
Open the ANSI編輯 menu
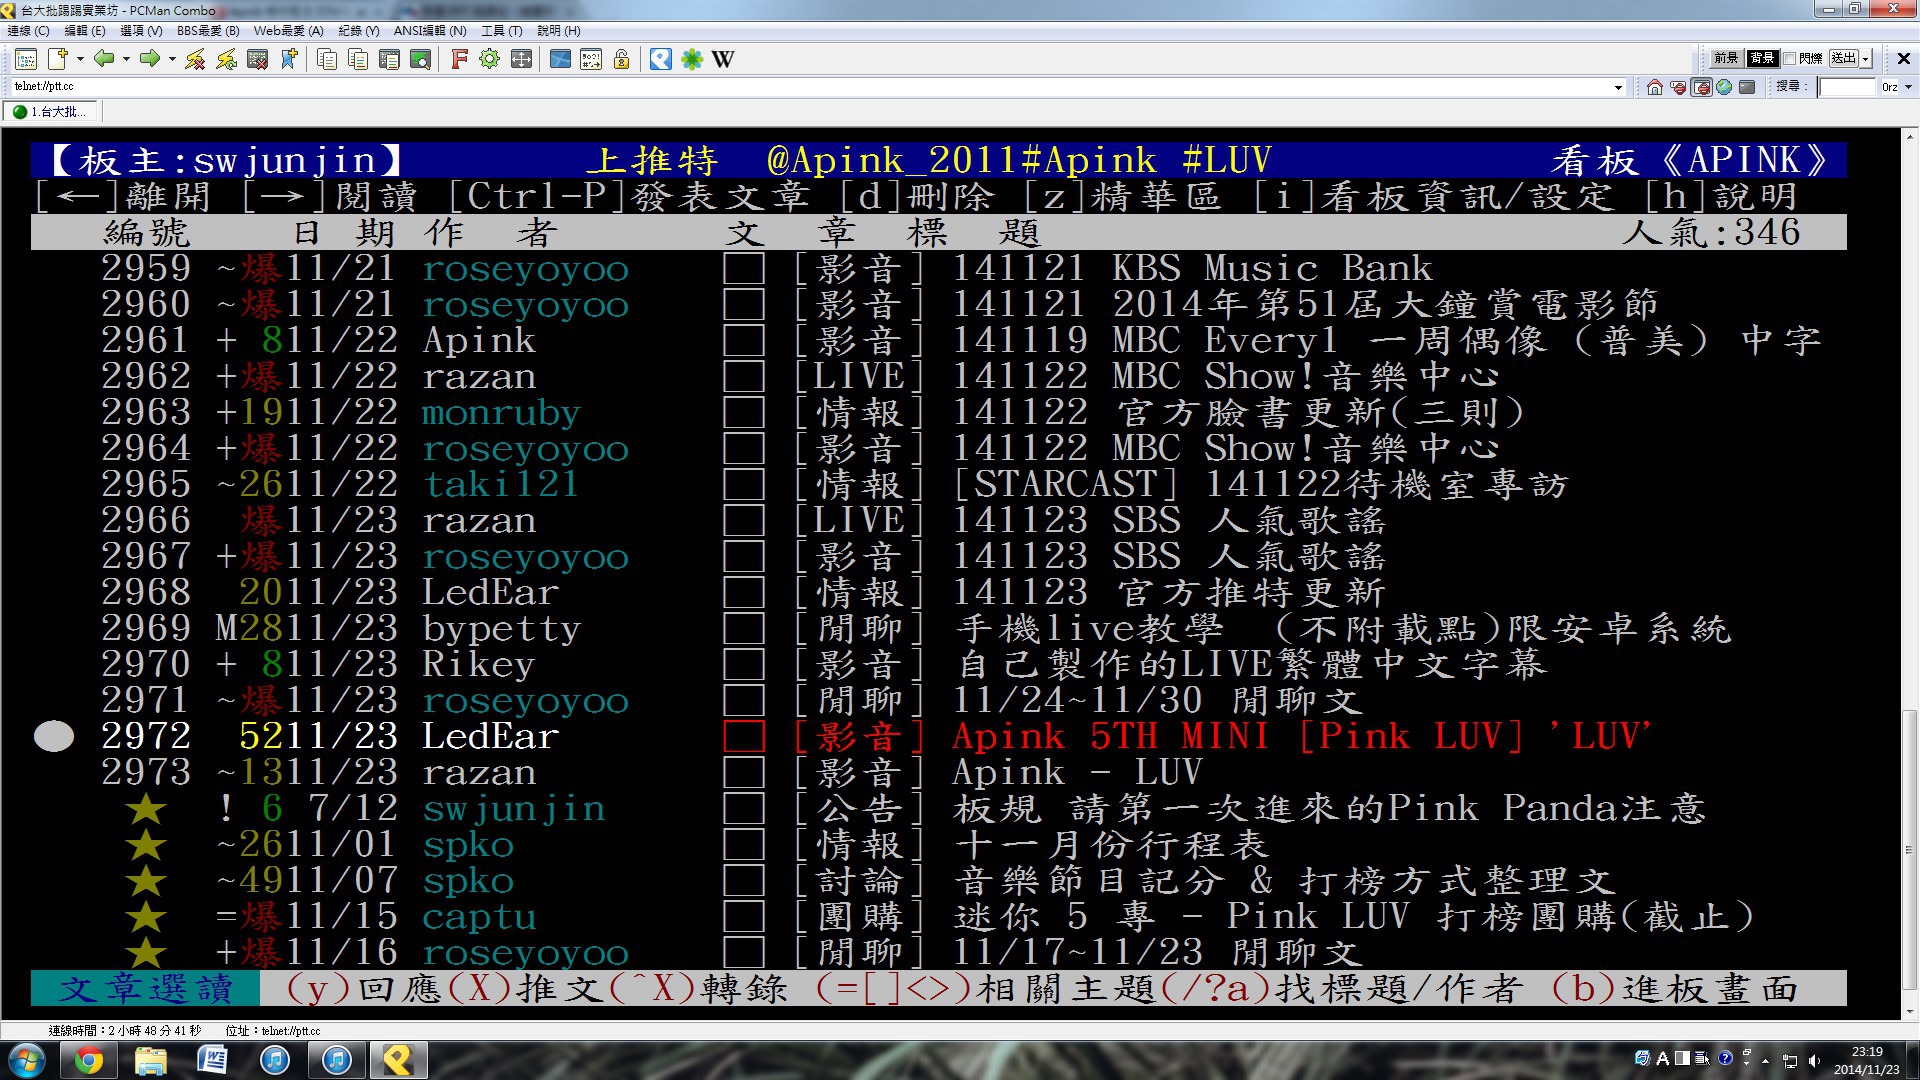click(430, 31)
